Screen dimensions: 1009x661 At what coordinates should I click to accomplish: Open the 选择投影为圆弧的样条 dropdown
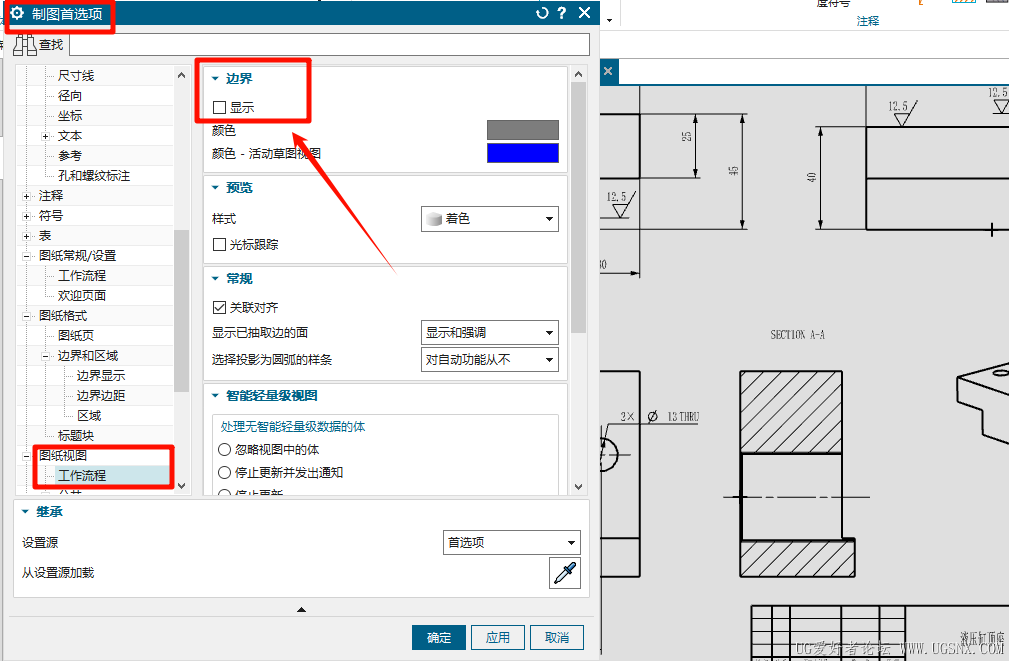click(490, 360)
